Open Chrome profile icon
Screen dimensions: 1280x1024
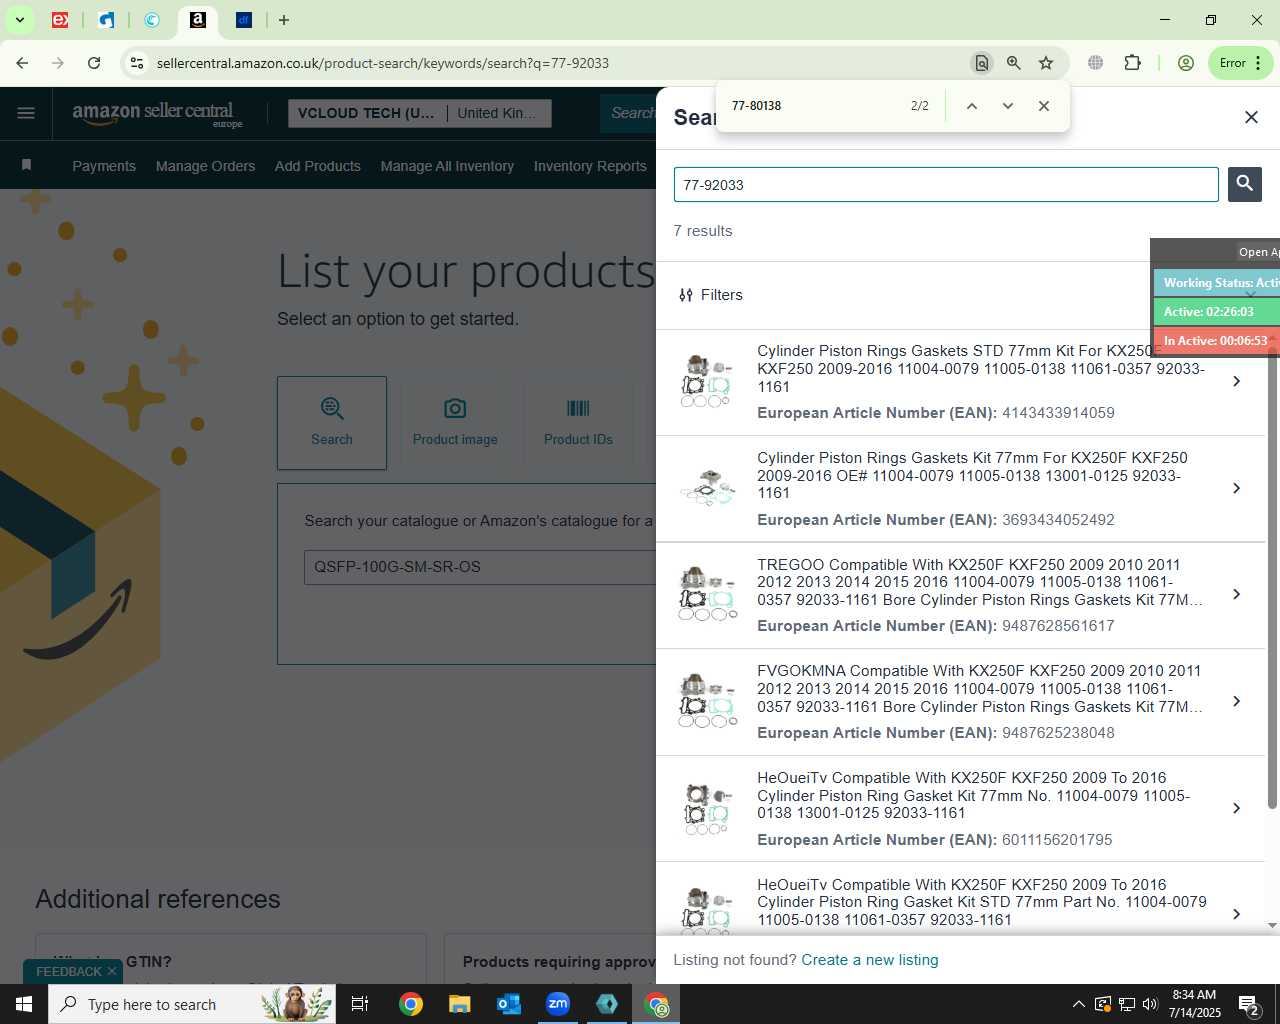[x=1186, y=63]
